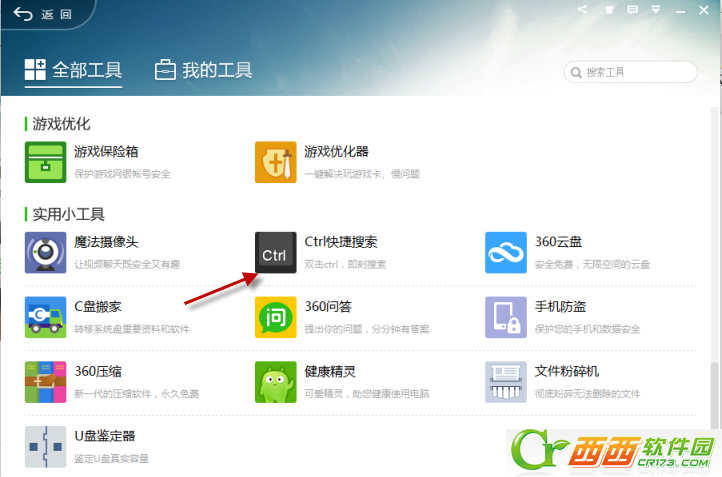Minimize the tools window
Viewport: 722px width, 477px height.
coord(680,10)
